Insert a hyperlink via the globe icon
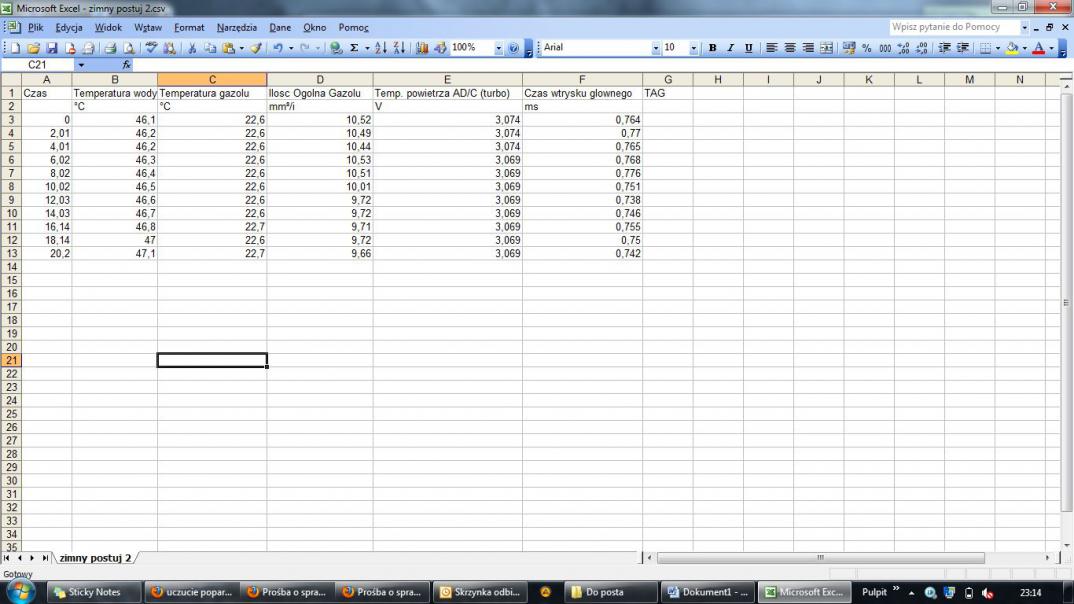This screenshot has width=1074, height=604. [336, 48]
